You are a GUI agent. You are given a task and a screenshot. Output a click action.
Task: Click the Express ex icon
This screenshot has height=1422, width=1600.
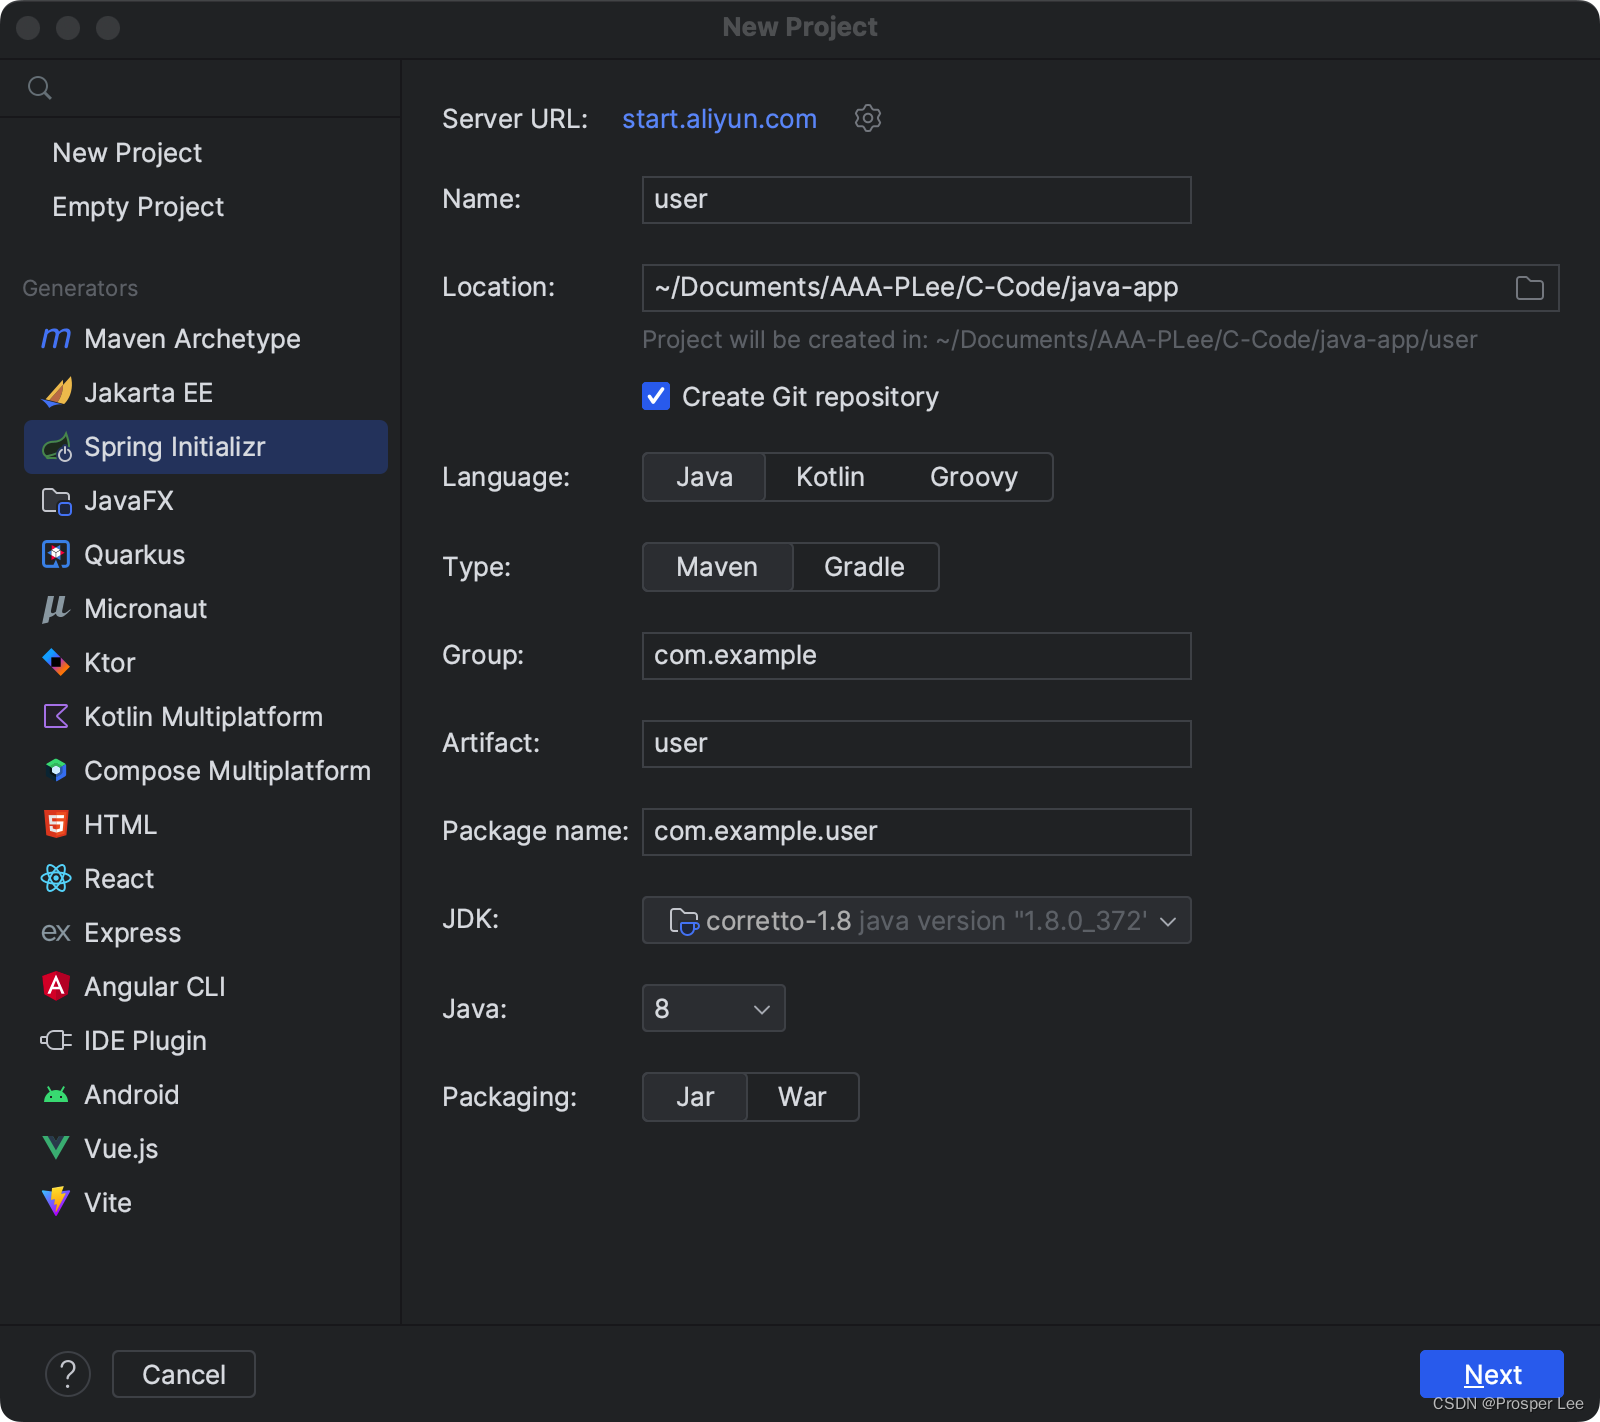point(56,933)
